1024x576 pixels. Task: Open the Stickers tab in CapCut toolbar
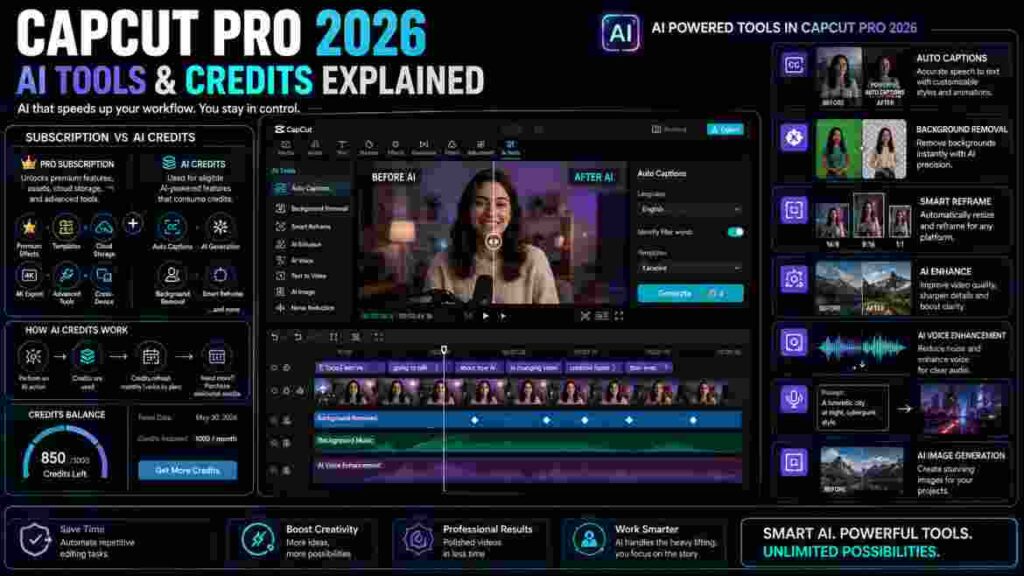pyautogui.click(x=369, y=148)
